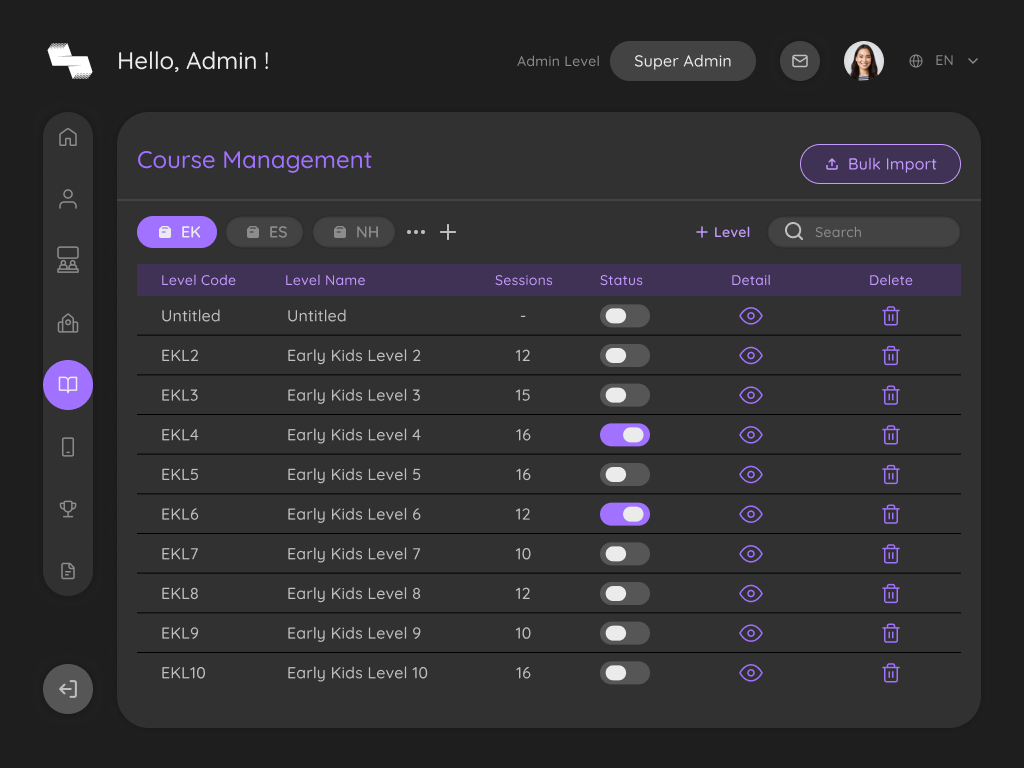1024x768 pixels.
Task: Delete the Untitled level
Action: (x=891, y=316)
